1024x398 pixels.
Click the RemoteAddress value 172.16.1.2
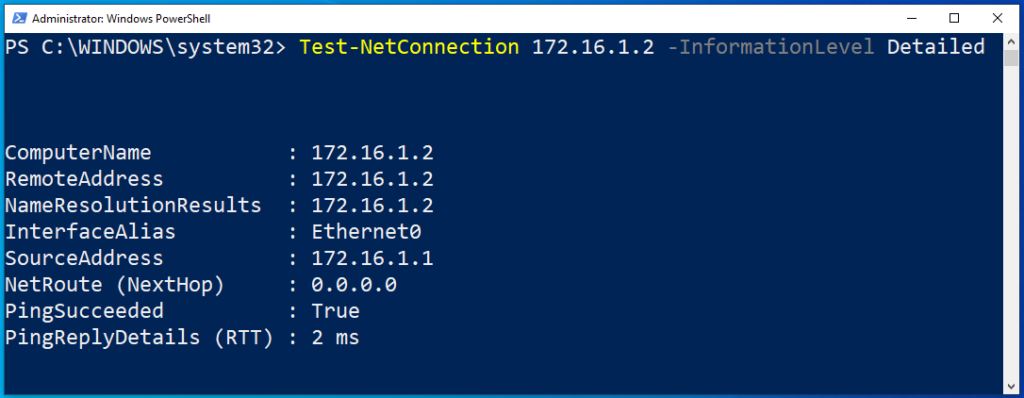click(372, 179)
